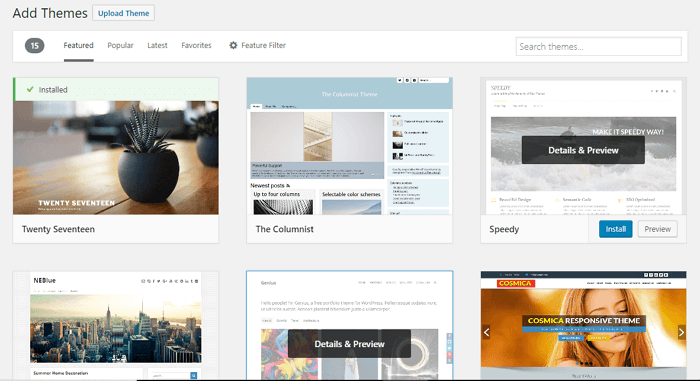Open the Feature Filter link text

click(263, 45)
